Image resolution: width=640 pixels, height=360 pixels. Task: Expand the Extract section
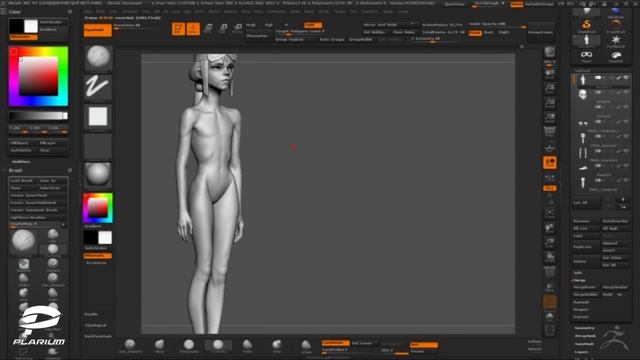(x=581, y=317)
